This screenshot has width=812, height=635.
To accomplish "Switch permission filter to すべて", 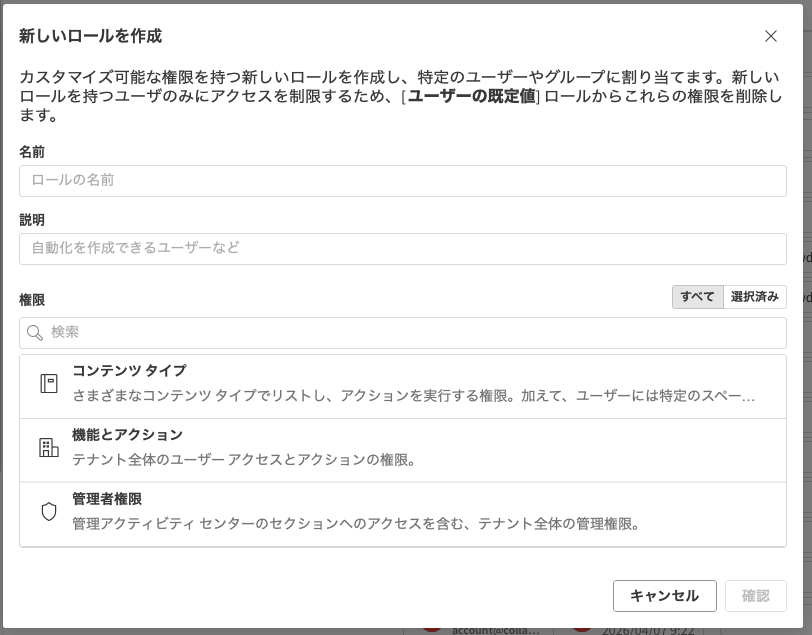I will (x=697, y=297).
